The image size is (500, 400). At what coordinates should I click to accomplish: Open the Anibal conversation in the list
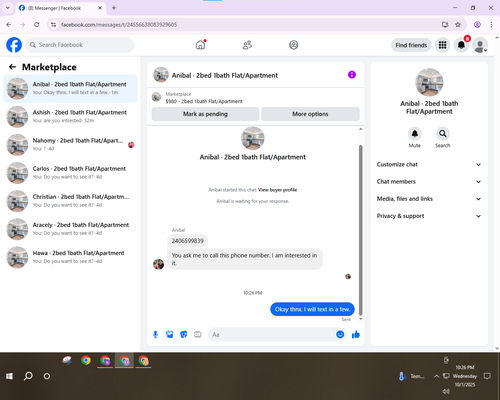tap(70, 88)
